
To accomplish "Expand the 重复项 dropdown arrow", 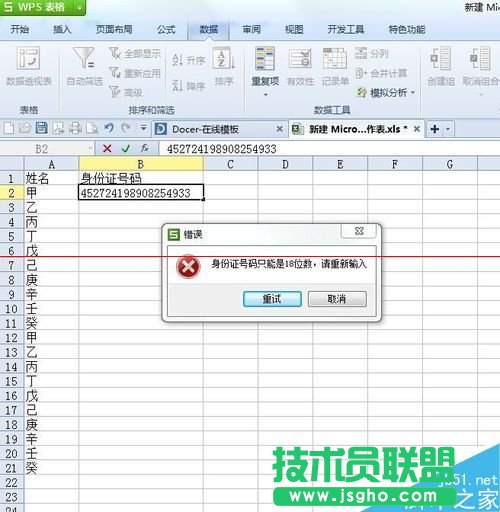I will coord(266,95).
